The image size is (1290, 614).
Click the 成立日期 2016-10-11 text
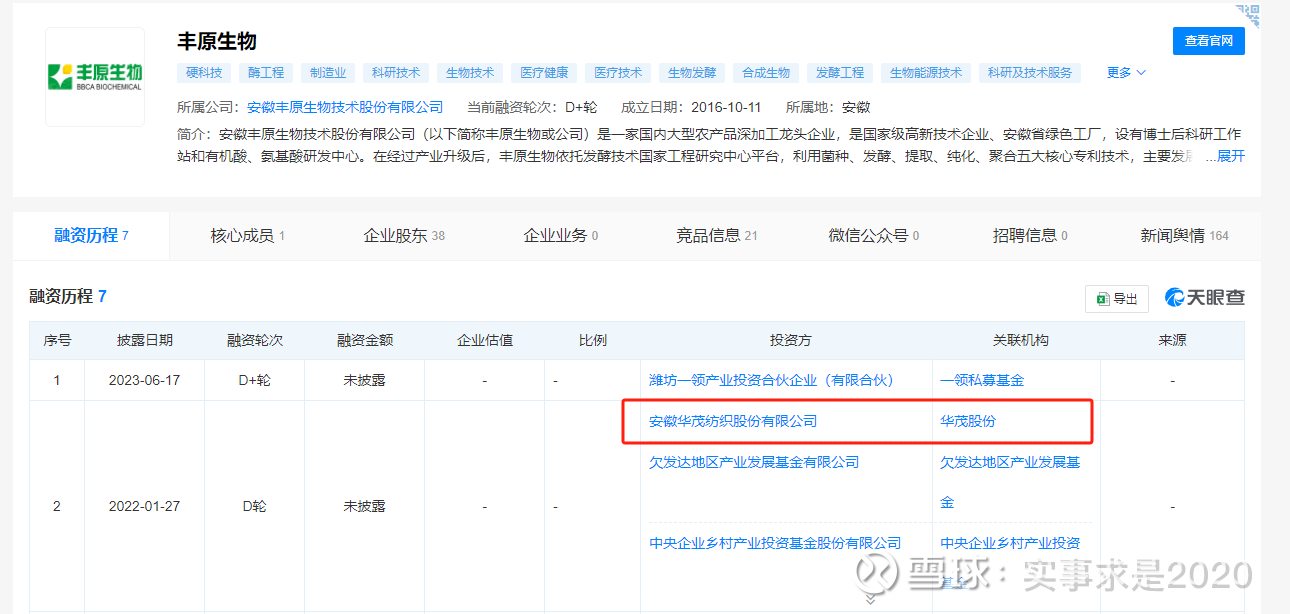click(x=692, y=107)
